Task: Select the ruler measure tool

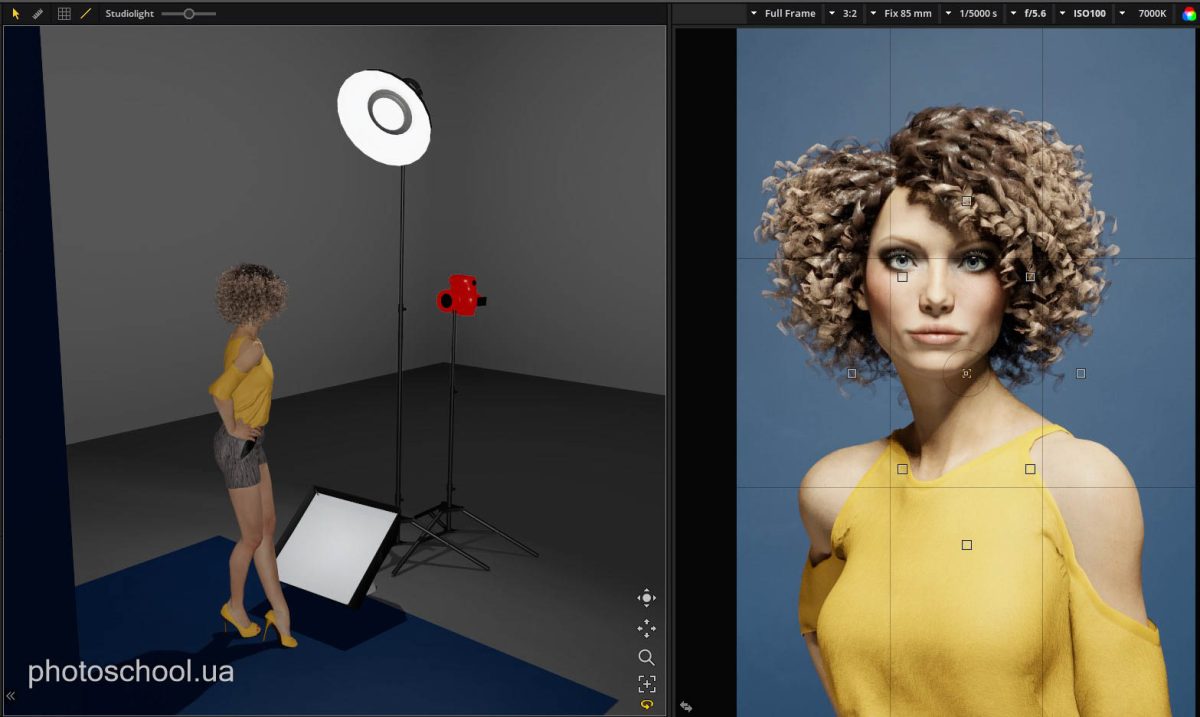Action: pos(38,14)
